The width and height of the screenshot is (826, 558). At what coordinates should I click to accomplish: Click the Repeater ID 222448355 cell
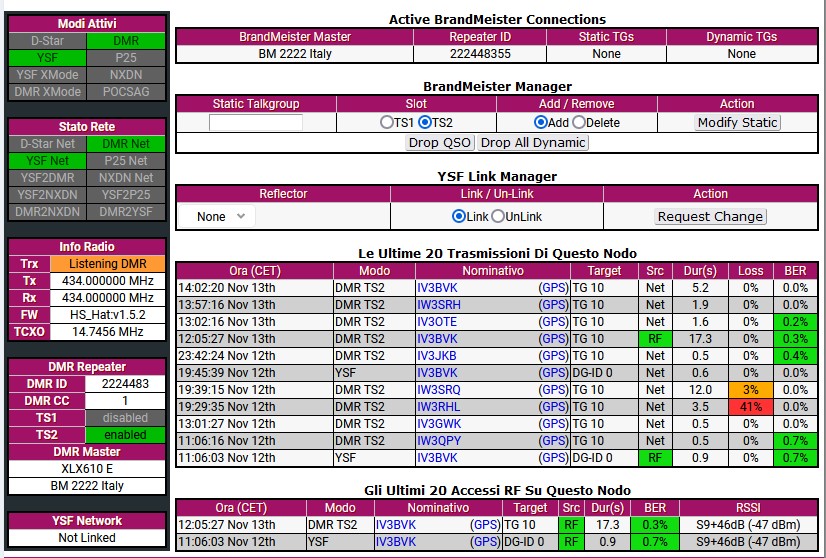tap(480, 54)
